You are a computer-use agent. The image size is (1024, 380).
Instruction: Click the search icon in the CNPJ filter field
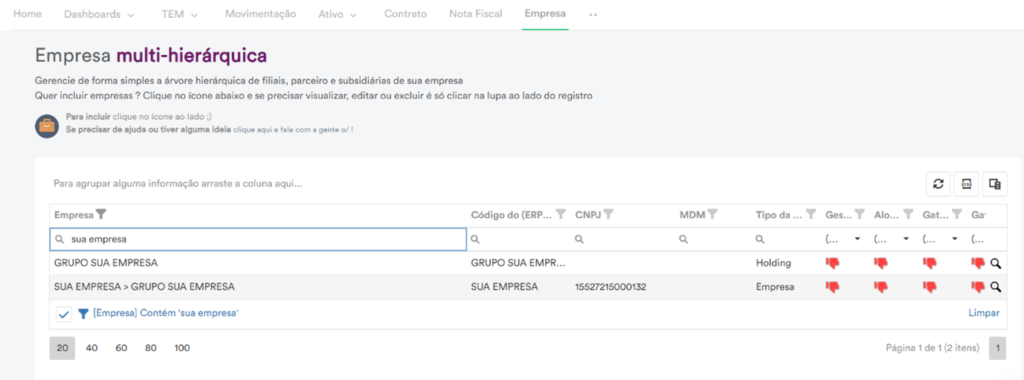pyautogui.click(x=579, y=240)
